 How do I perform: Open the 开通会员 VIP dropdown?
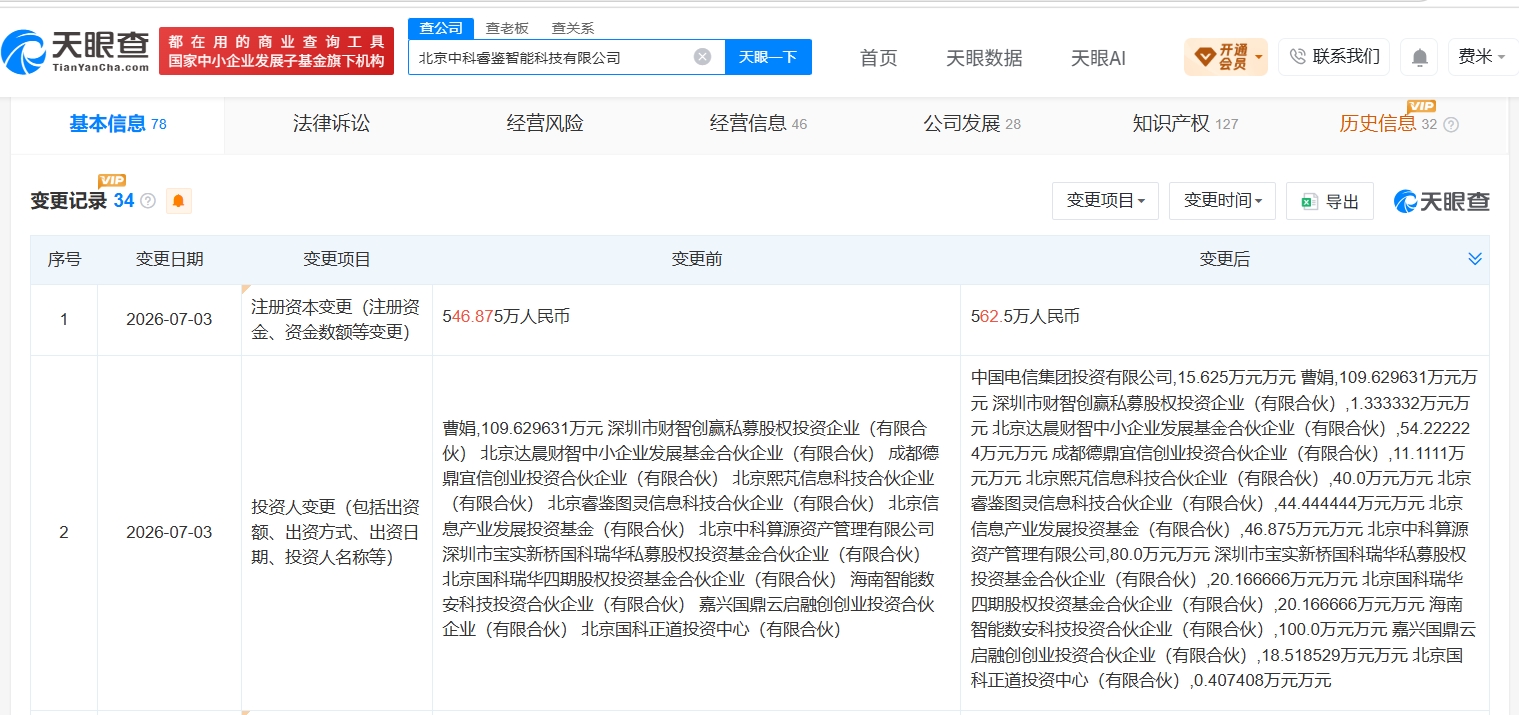pos(1225,57)
